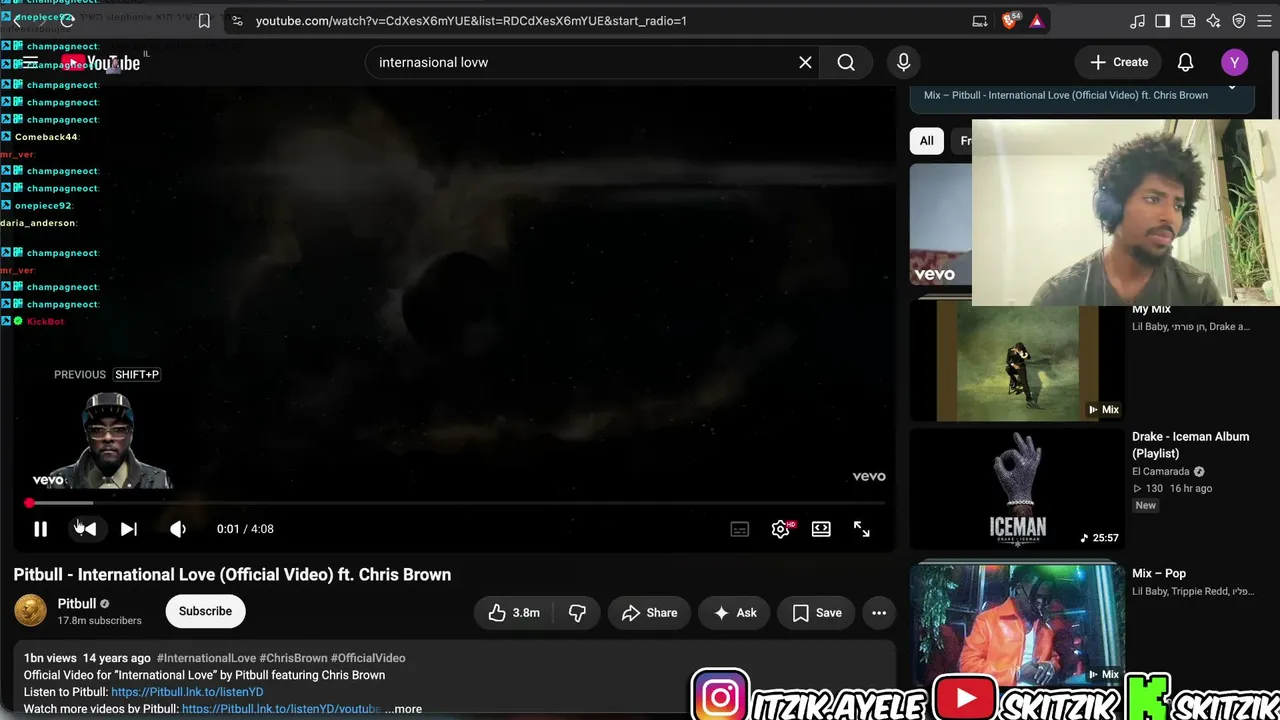Switch player to full screen
The height and width of the screenshot is (720, 1280).
coord(862,529)
